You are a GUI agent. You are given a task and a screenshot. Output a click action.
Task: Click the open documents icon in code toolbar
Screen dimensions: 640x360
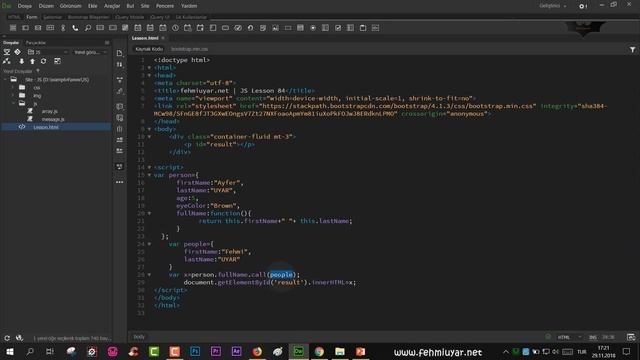click(120, 53)
